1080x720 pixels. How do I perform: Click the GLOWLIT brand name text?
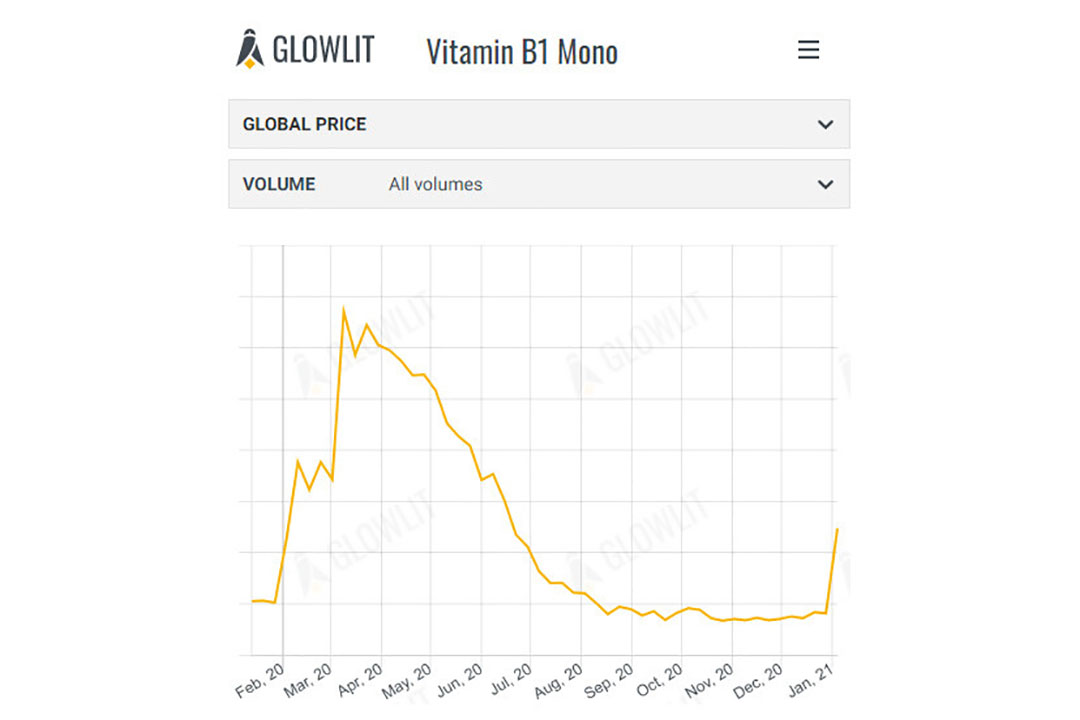coord(323,50)
